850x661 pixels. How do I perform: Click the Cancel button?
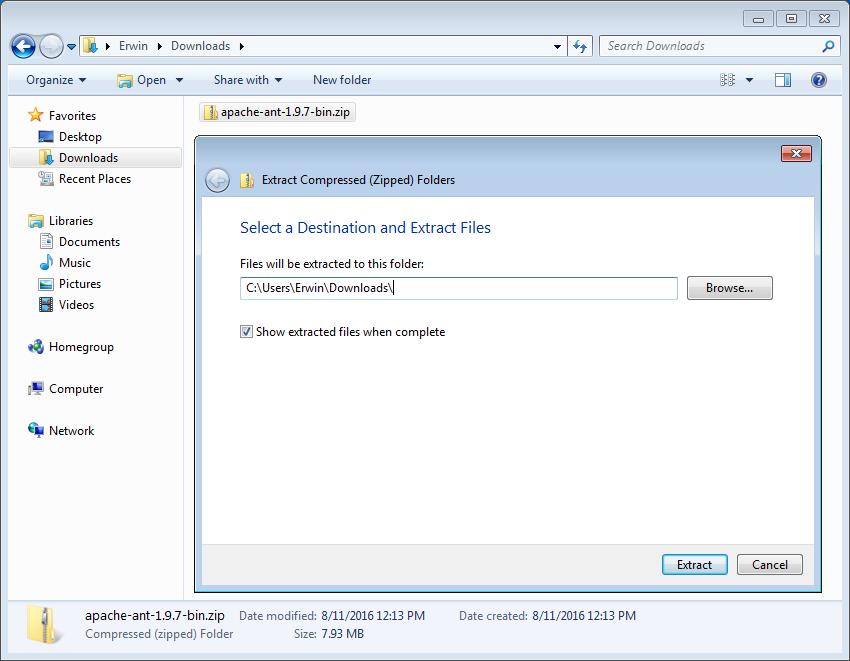click(769, 564)
